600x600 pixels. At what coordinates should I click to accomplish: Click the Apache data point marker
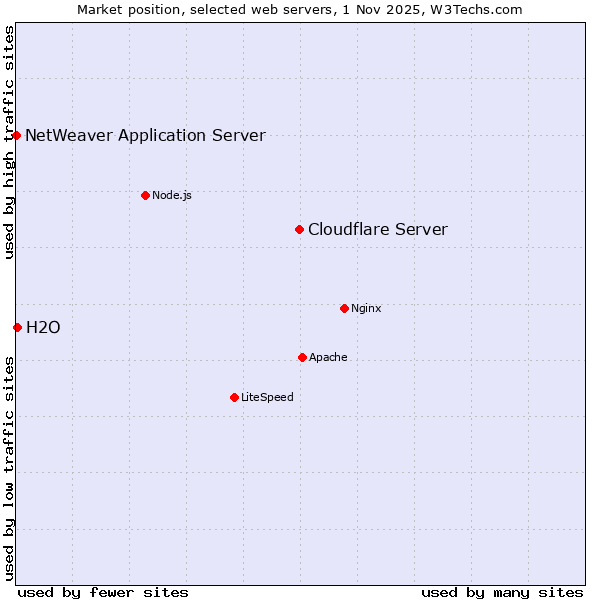[302, 357]
